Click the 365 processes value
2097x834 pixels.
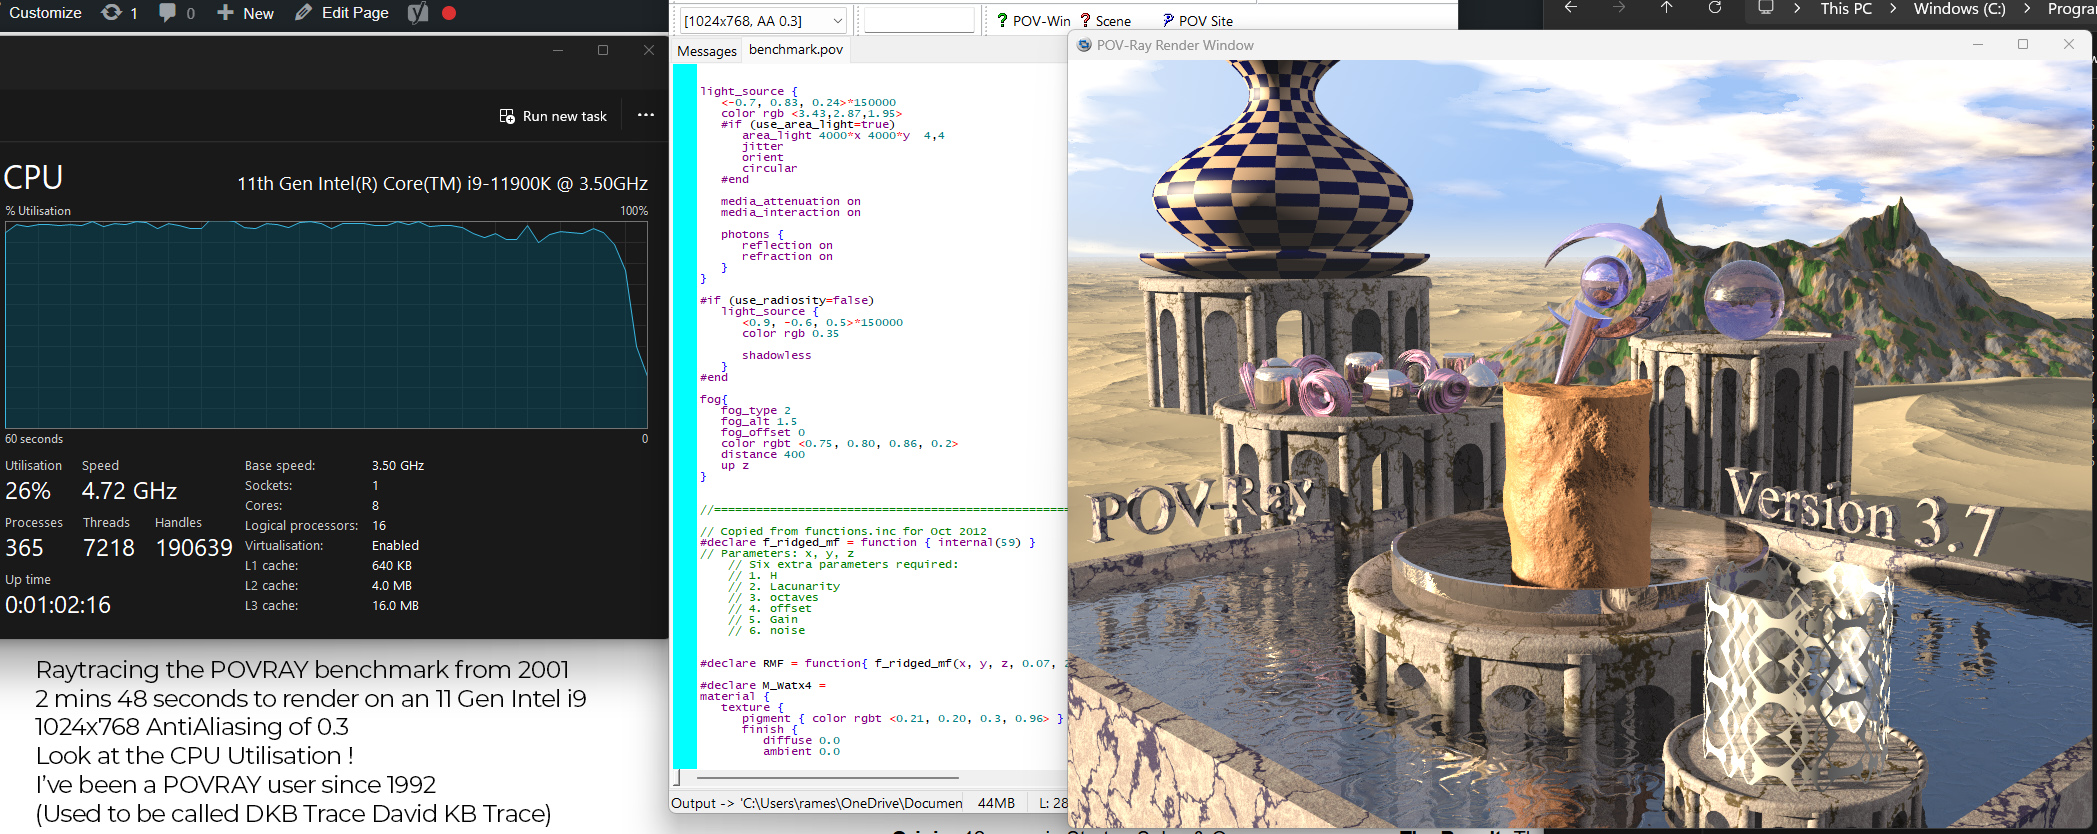(x=24, y=548)
